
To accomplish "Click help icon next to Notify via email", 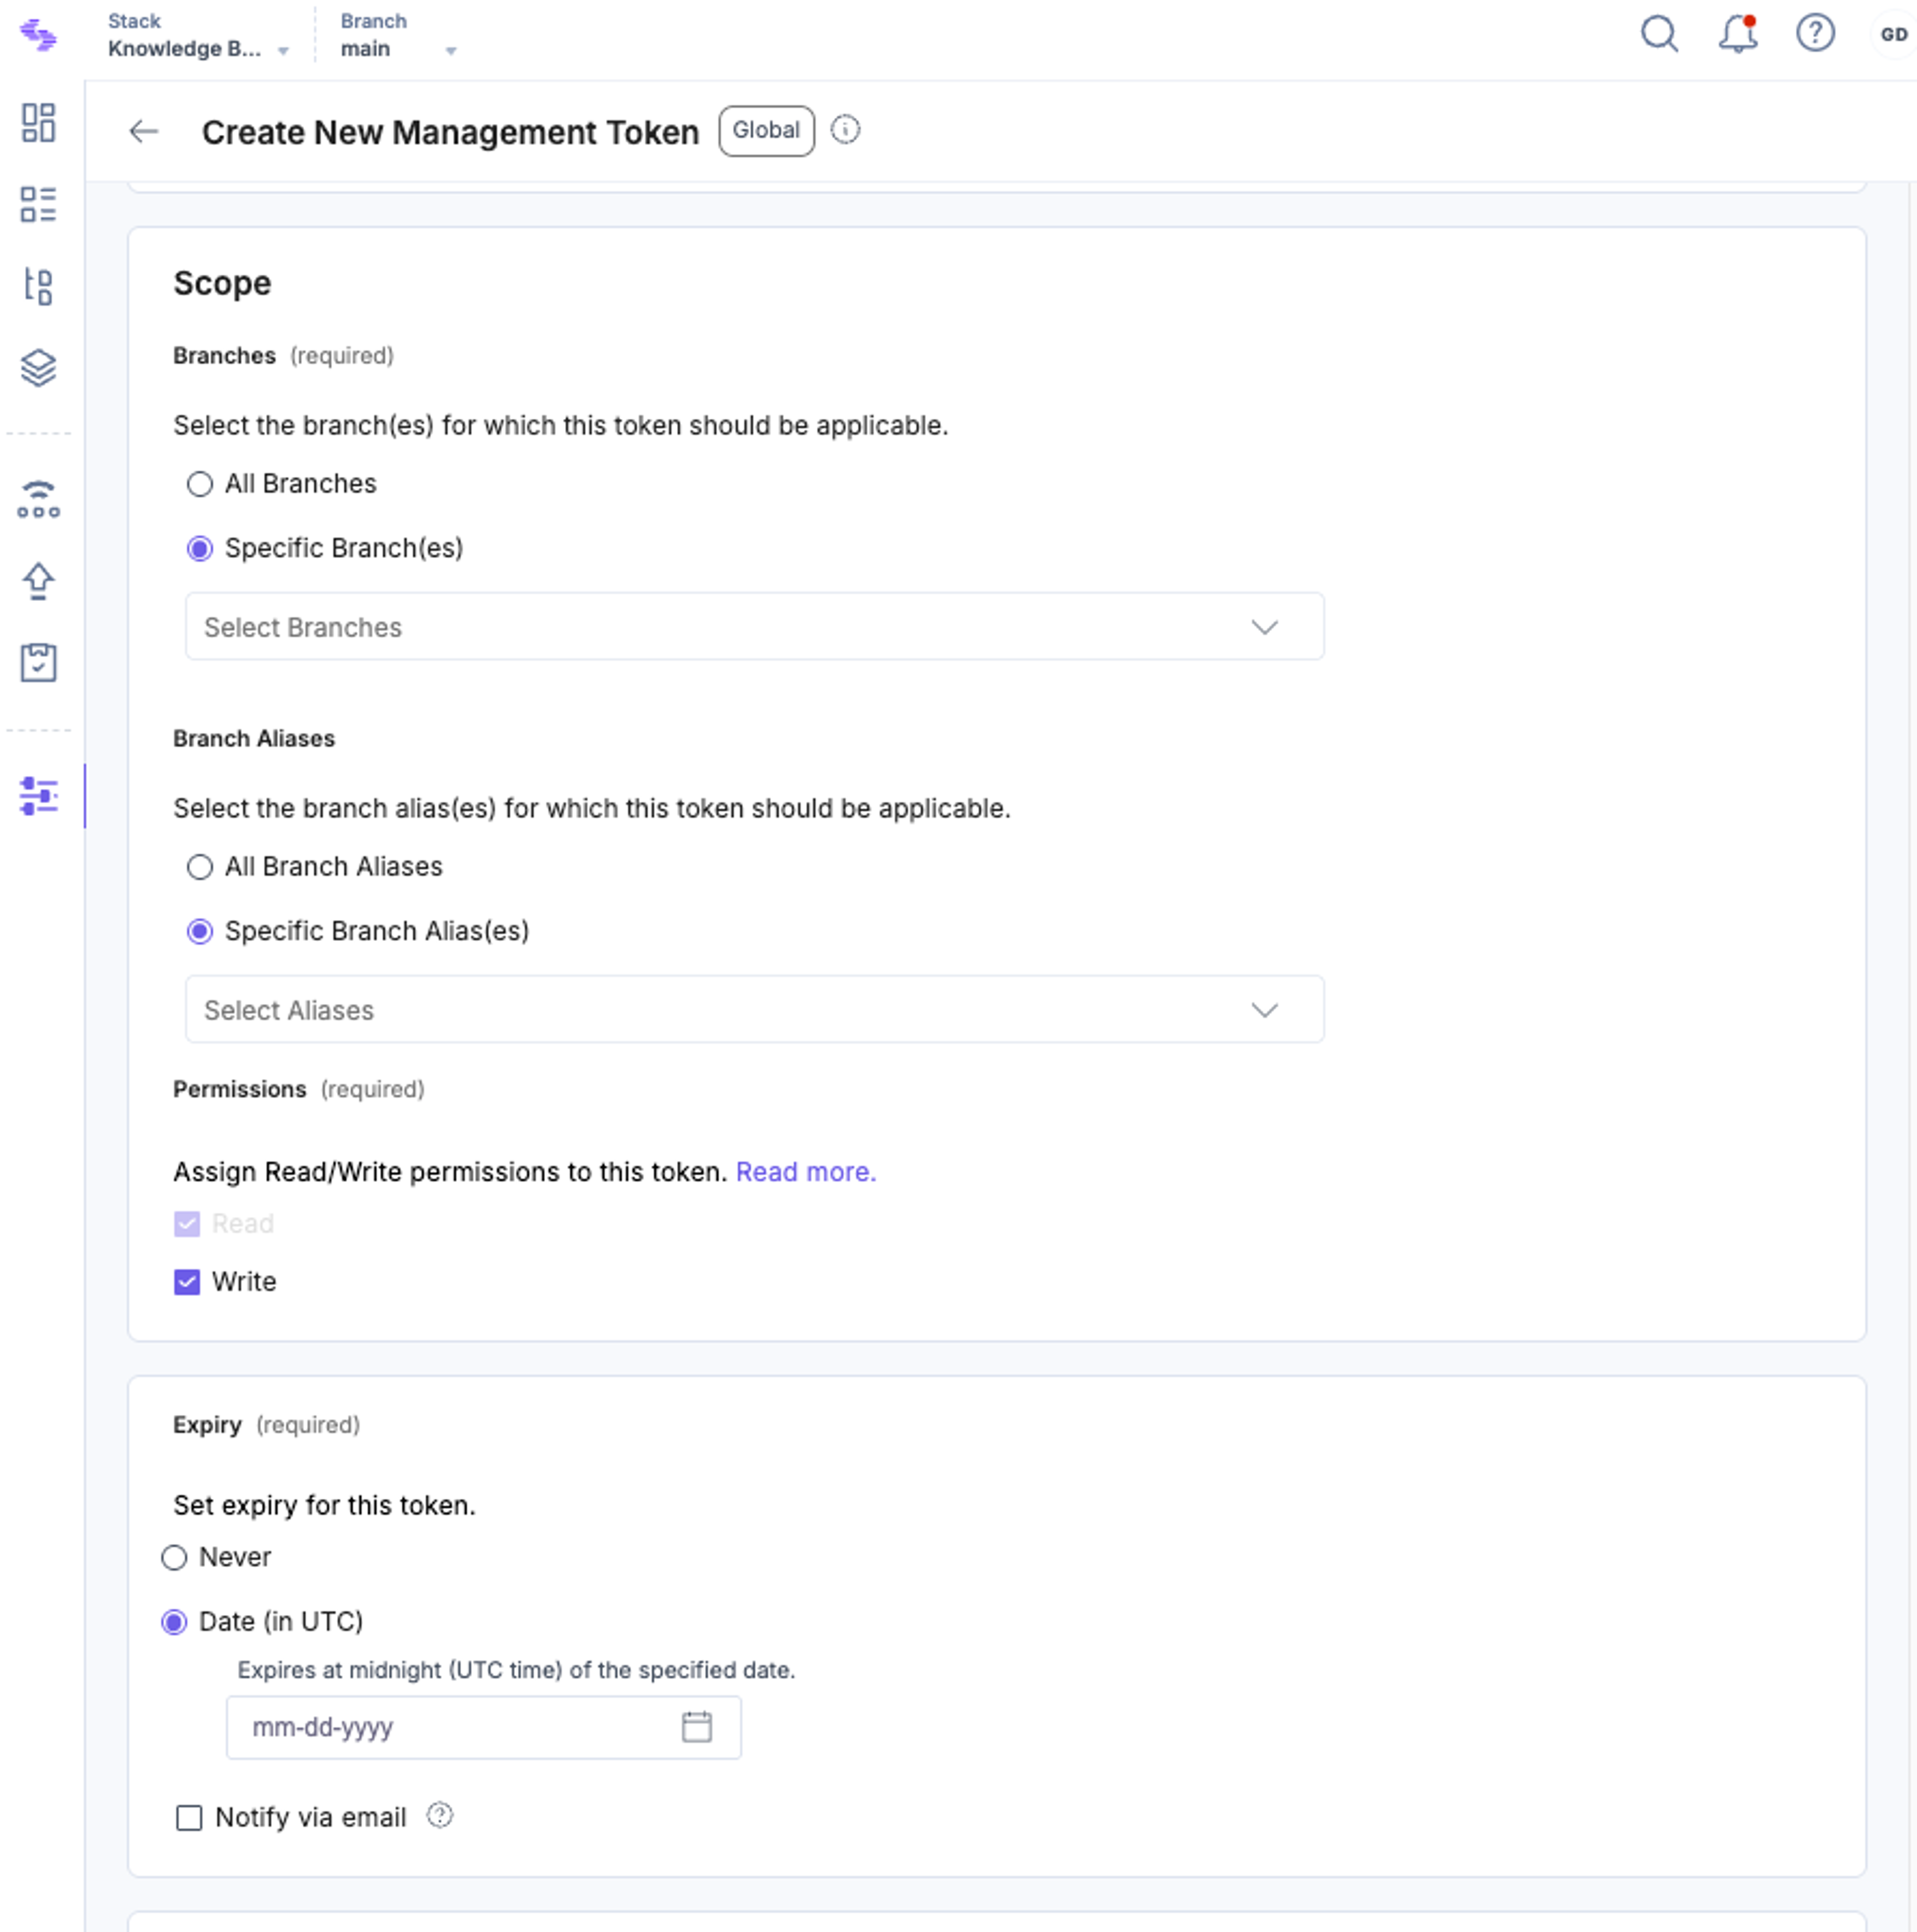I will point(439,1815).
